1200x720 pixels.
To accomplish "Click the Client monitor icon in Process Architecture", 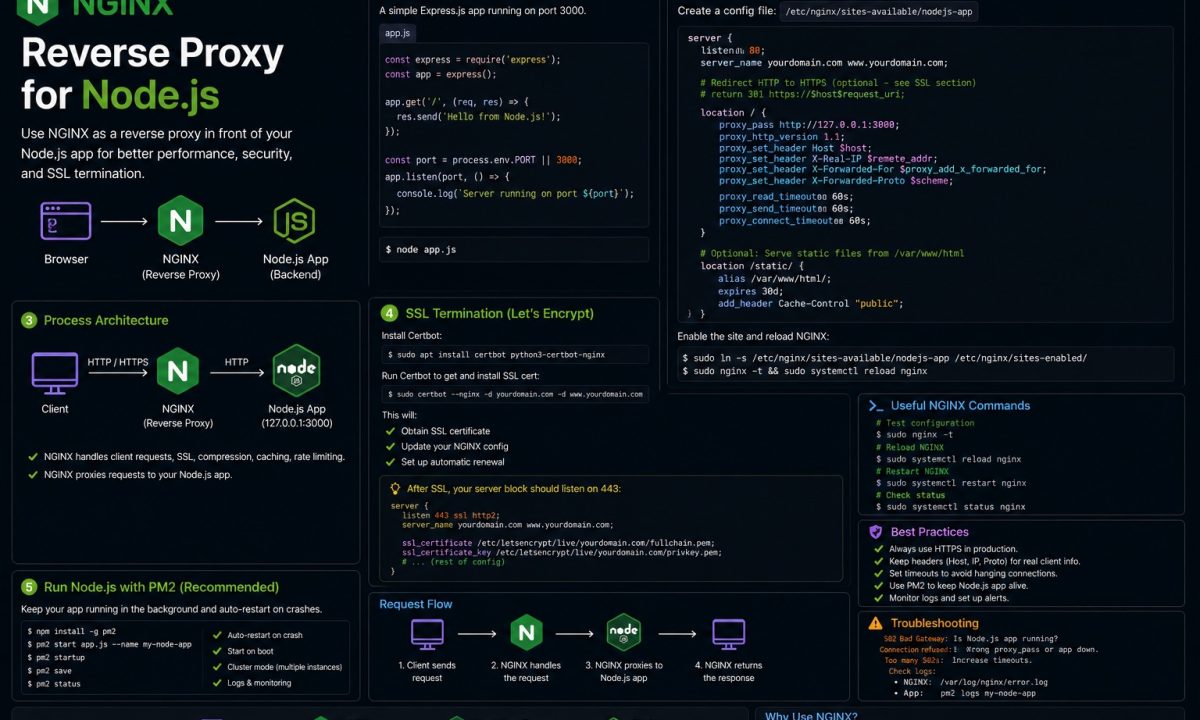I will pyautogui.click(x=55, y=372).
